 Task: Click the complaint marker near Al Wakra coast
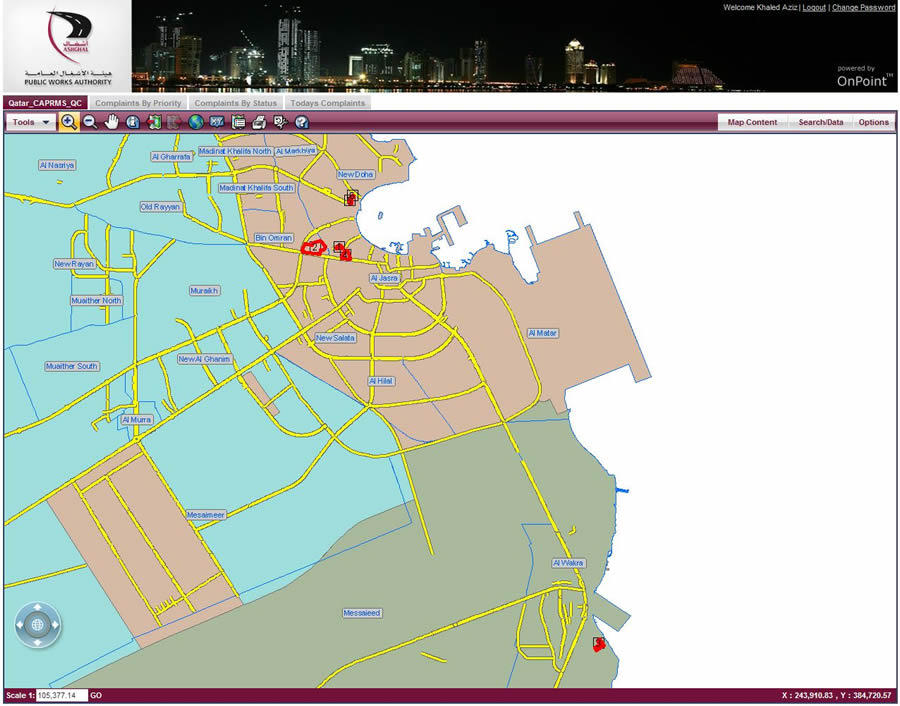coord(599,644)
